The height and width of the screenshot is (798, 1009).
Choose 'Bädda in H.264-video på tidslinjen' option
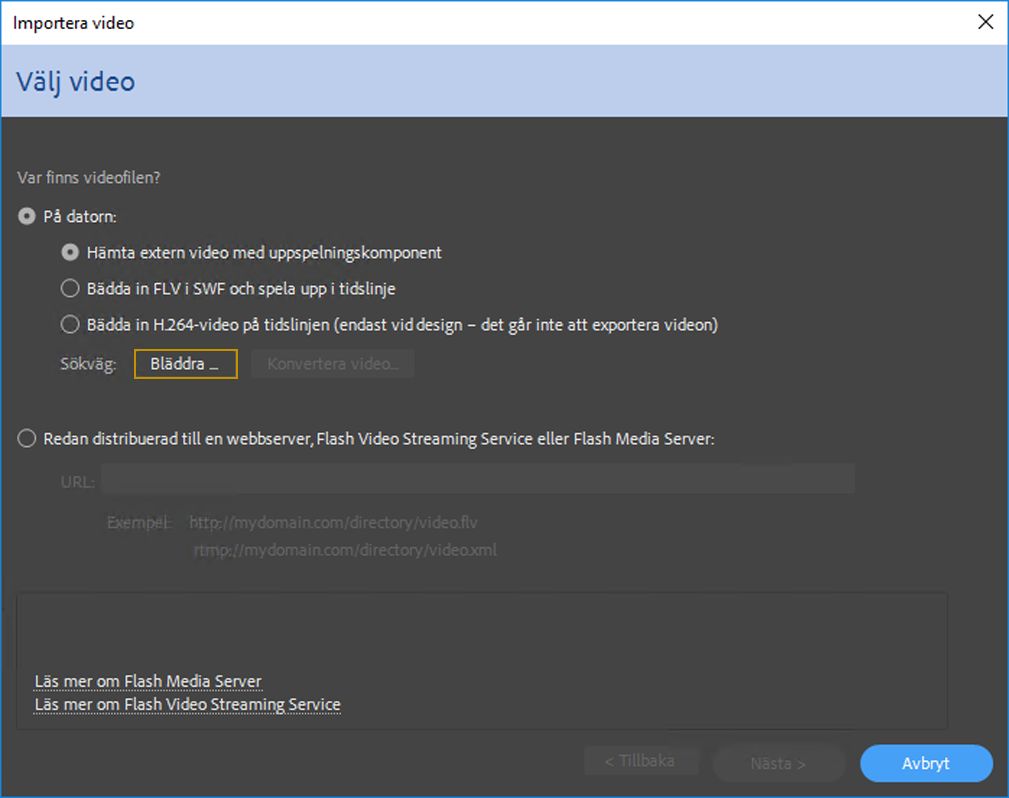click(70, 324)
